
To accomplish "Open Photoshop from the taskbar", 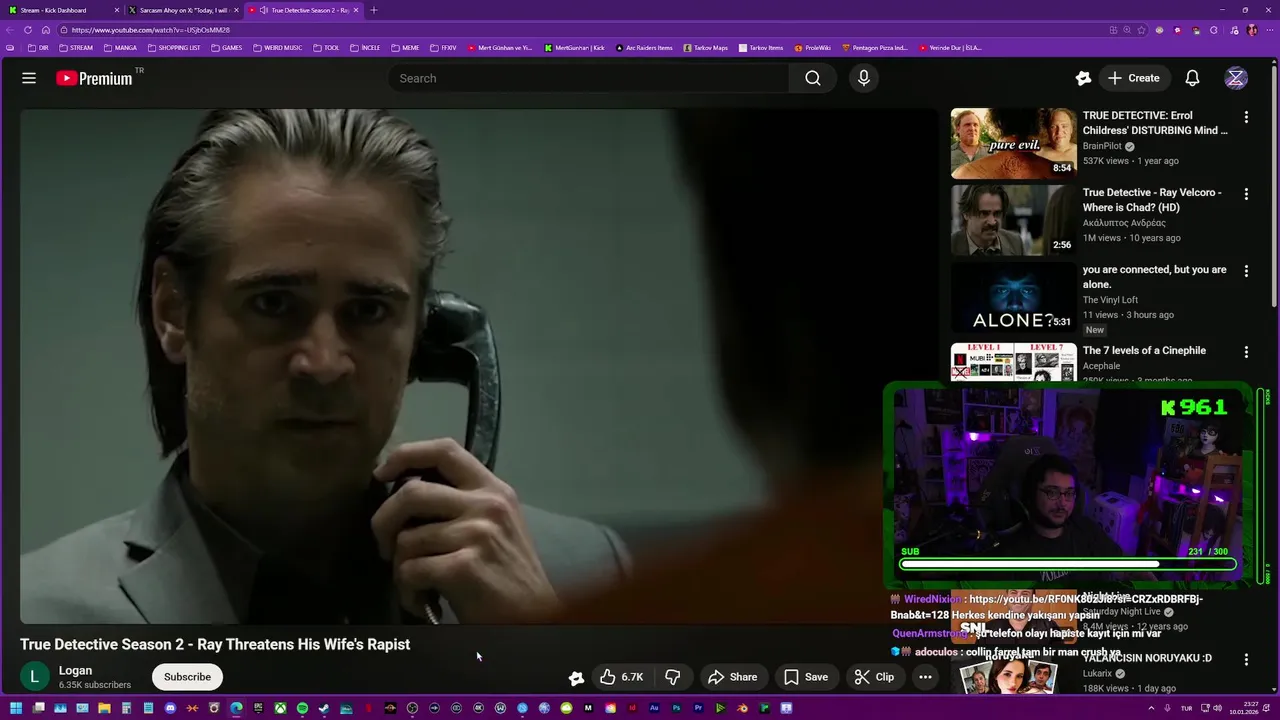I will [676, 708].
